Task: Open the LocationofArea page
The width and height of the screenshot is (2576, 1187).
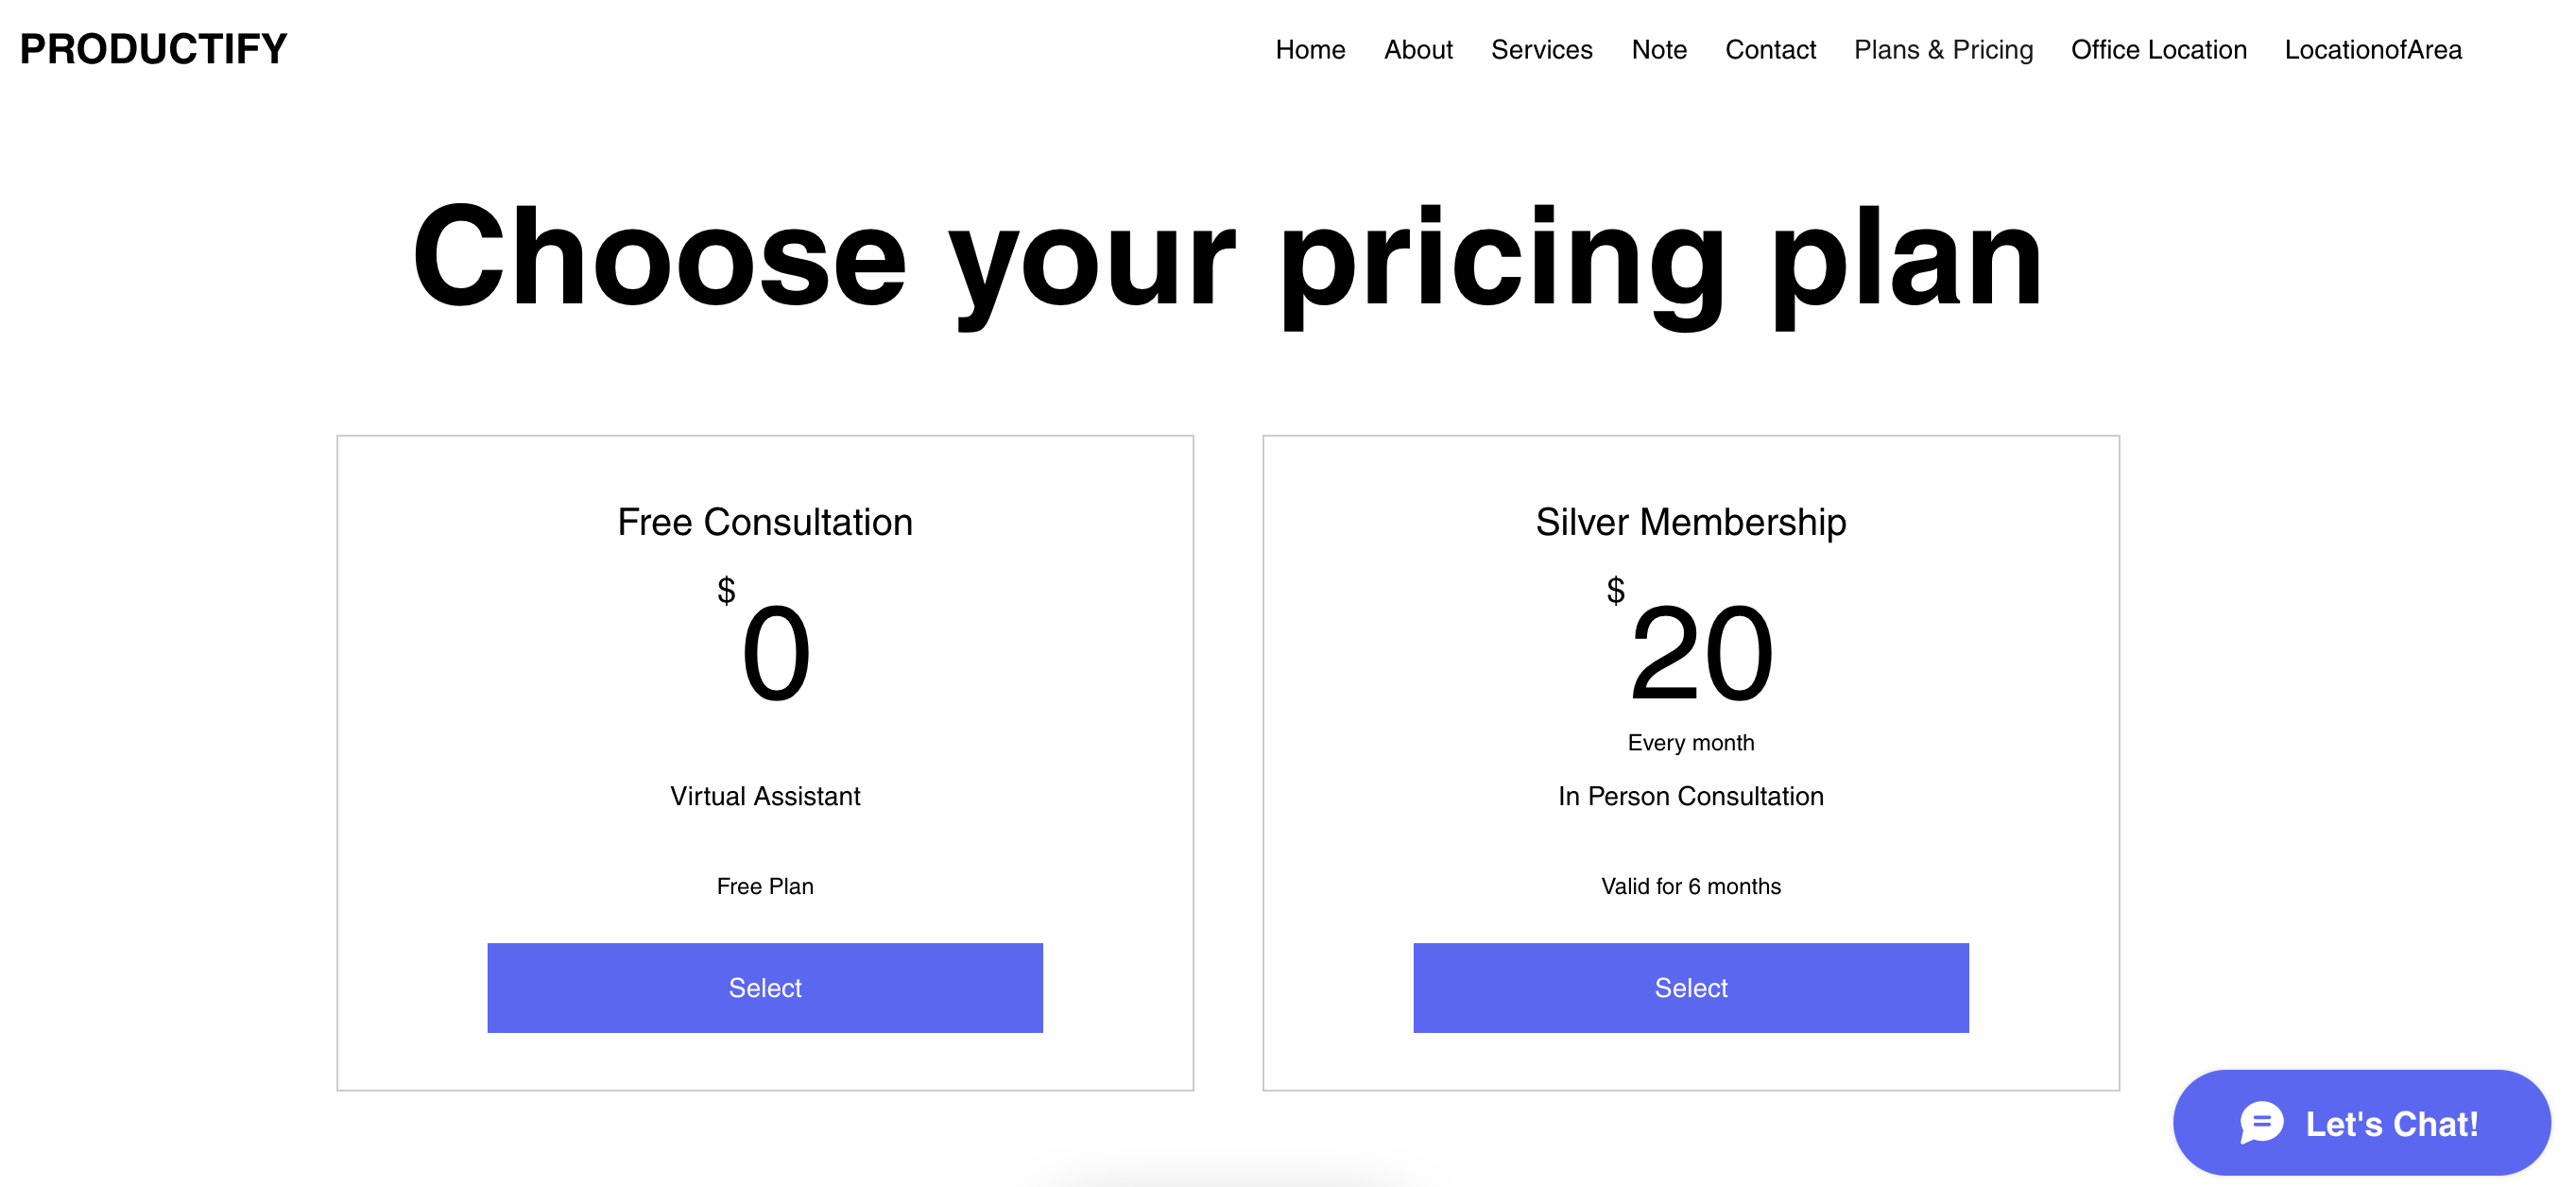Action: click(x=2372, y=49)
